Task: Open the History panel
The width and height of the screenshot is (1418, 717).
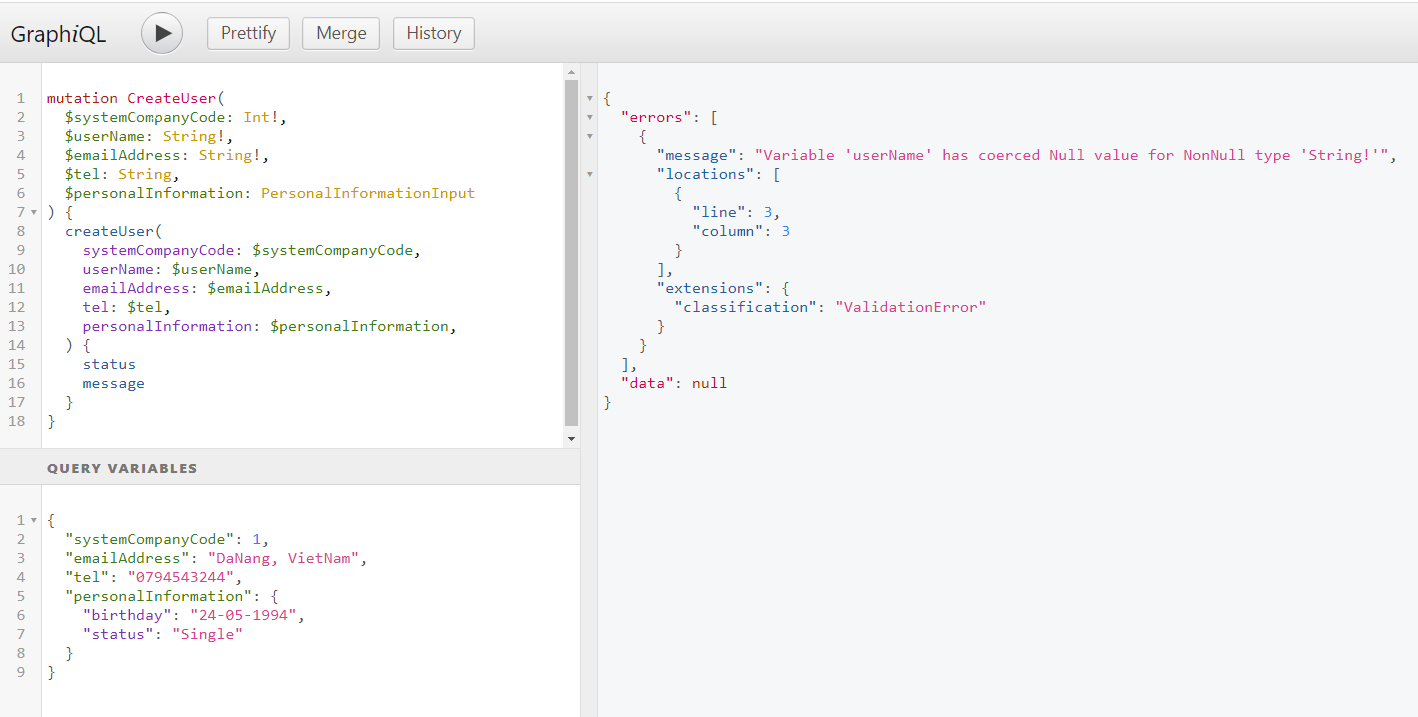Action: click(433, 33)
